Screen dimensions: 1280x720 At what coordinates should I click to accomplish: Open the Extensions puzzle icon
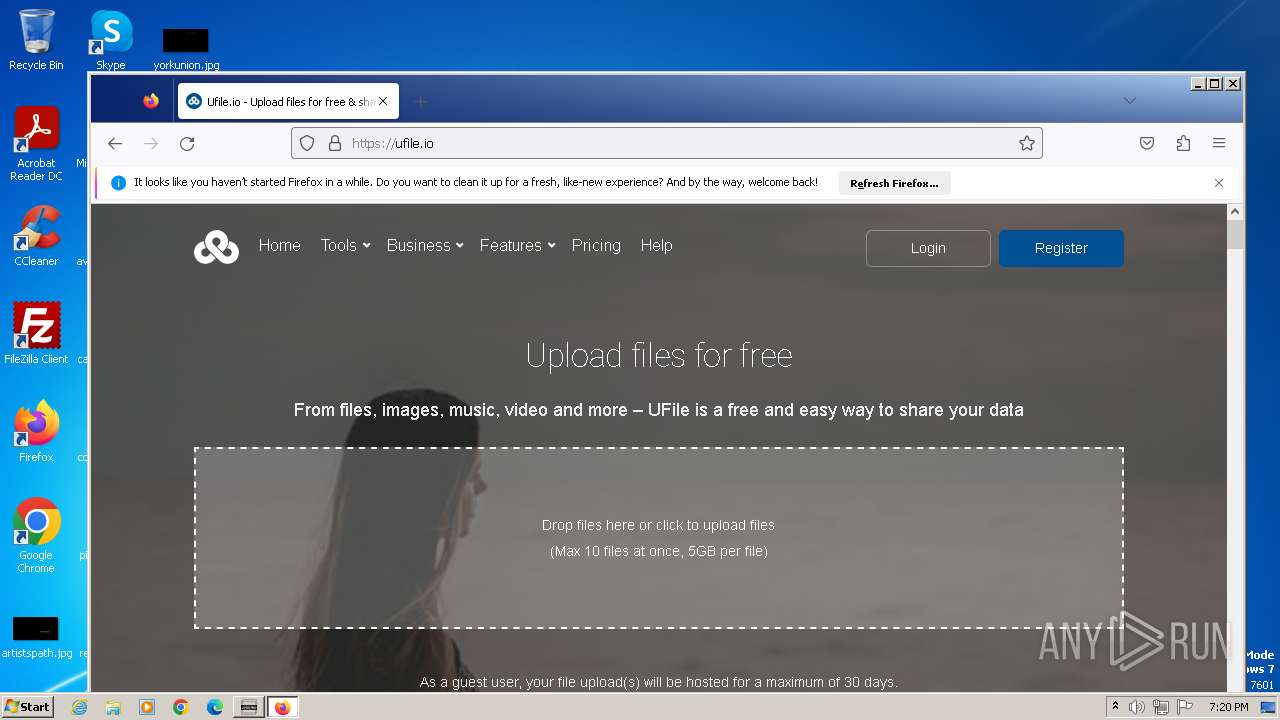tap(1183, 143)
